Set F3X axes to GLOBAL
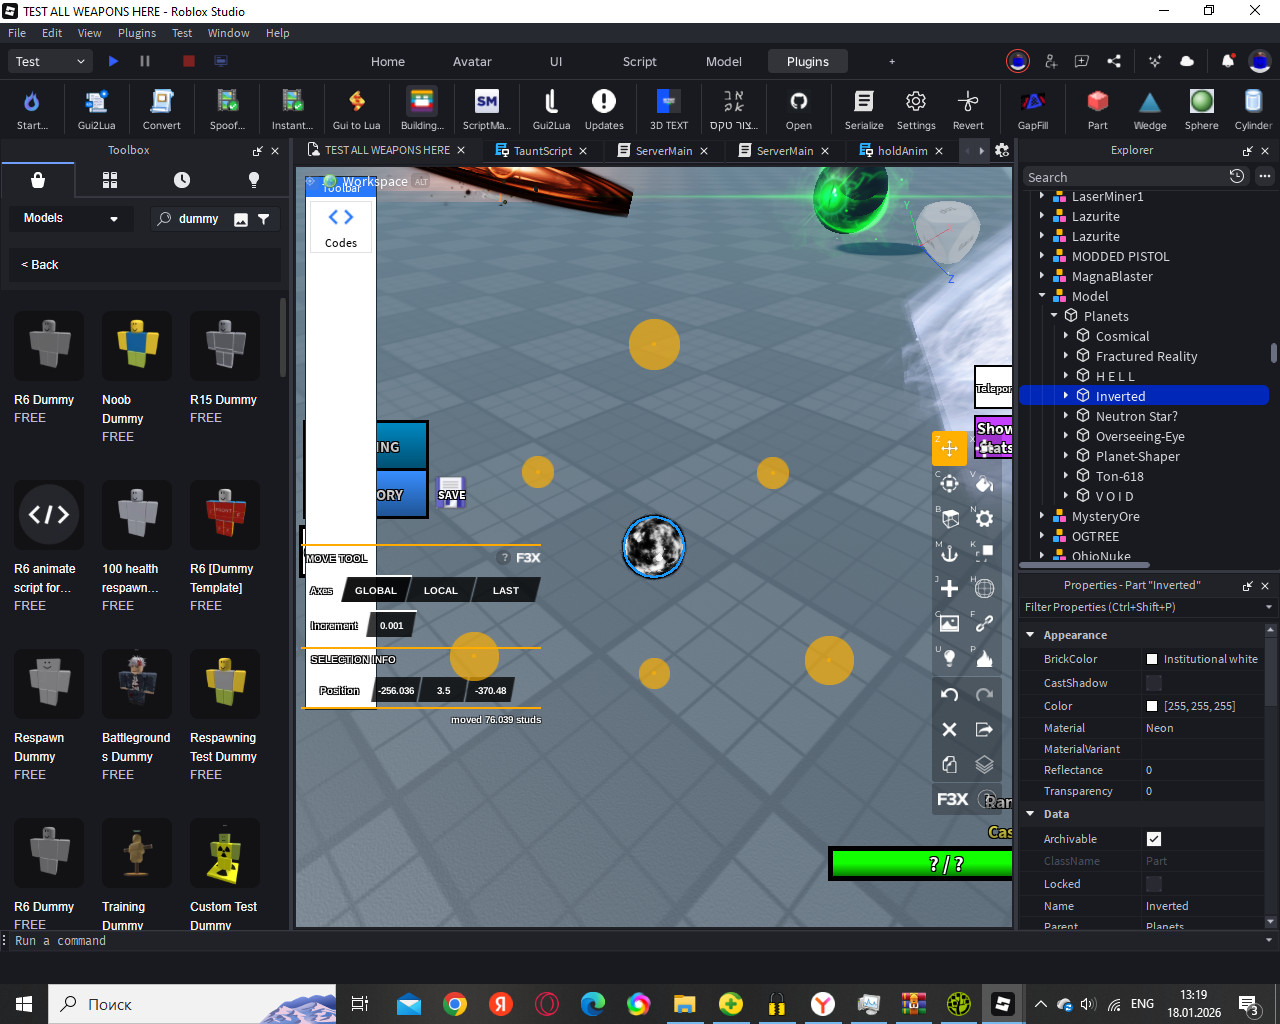Viewport: 1280px width, 1024px height. (376, 590)
